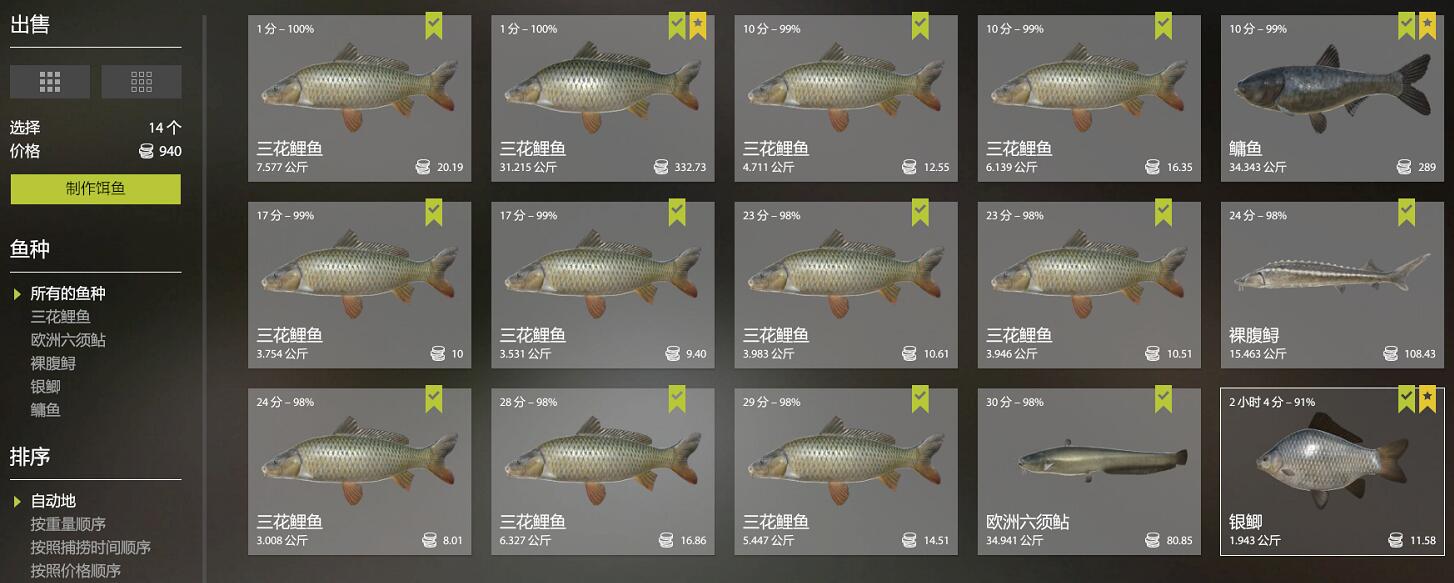Open the 鳙鱼 34.343 kg fish card
Viewport: 1454px width, 583px height.
[1332, 98]
